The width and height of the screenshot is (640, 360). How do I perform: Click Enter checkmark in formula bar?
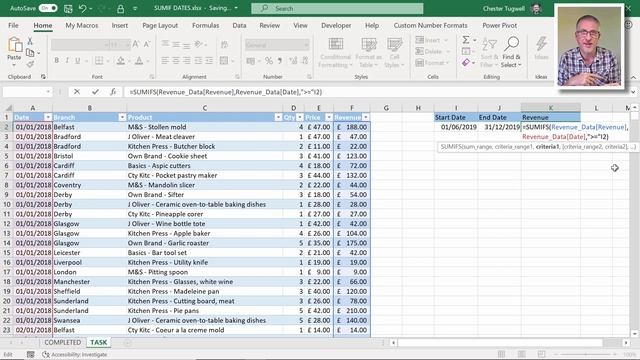point(95,92)
